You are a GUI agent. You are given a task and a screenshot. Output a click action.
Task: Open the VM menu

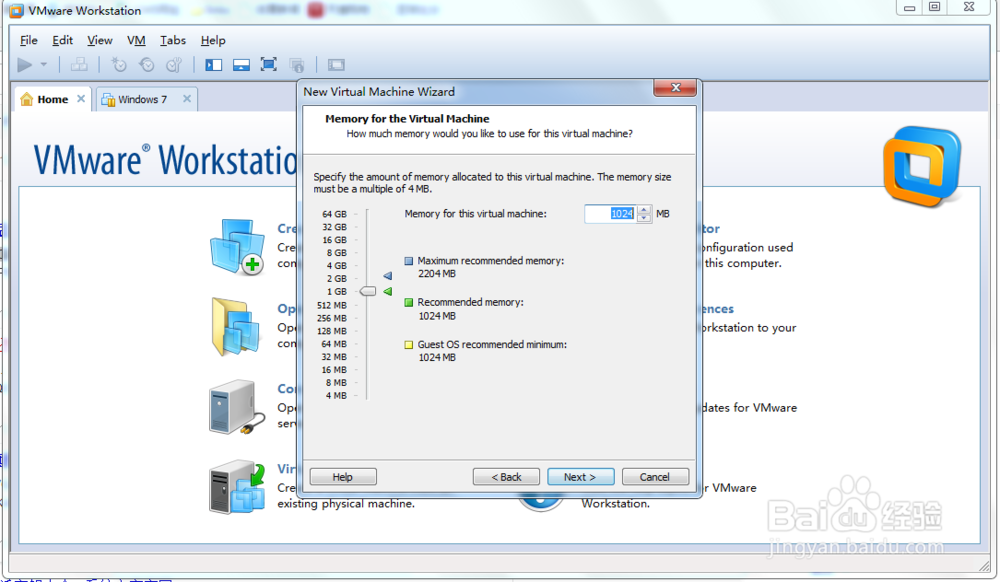[136, 40]
